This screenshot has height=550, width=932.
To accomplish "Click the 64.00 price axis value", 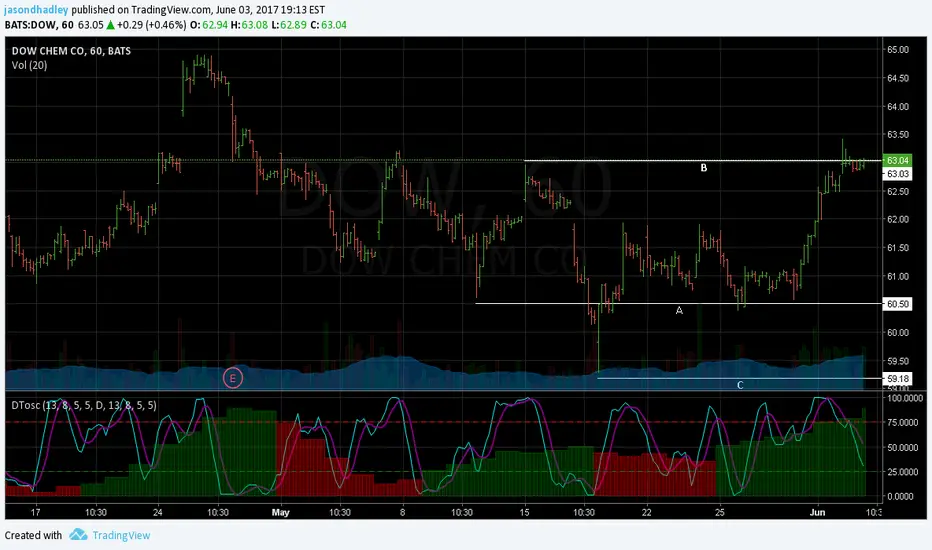I will [898, 106].
